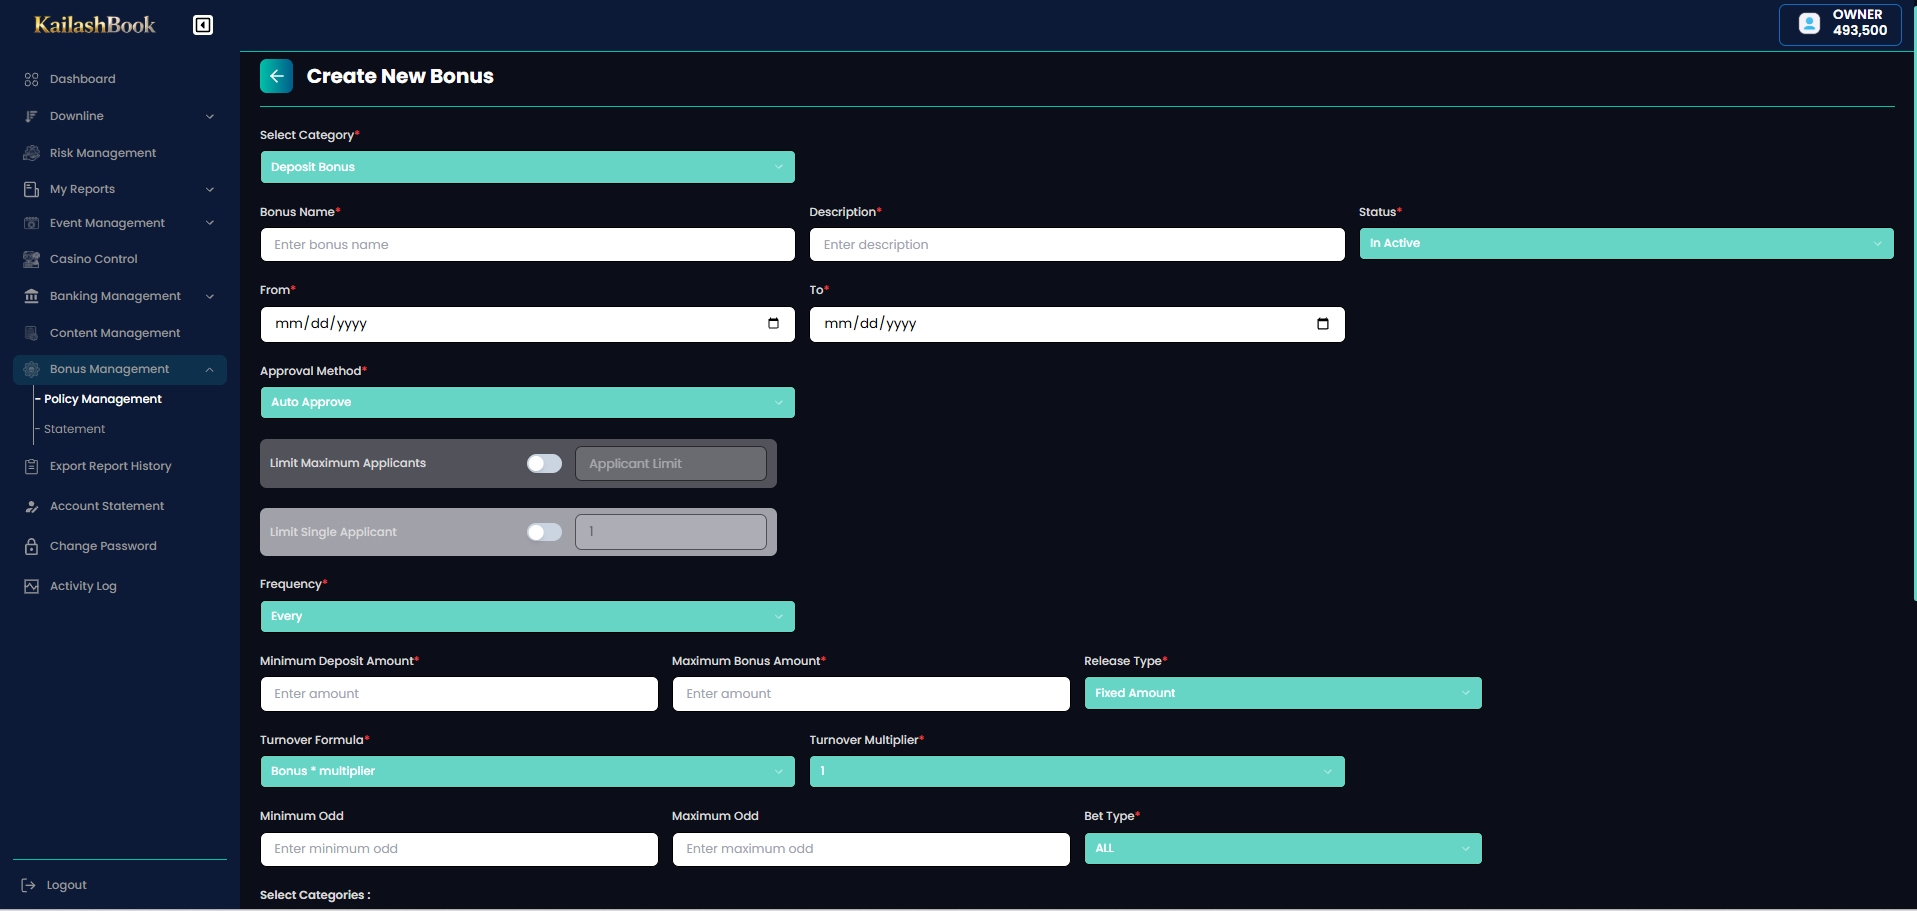Click the Minimum Deposit Amount field
This screenshot has height=911, width=1917.
459,694
